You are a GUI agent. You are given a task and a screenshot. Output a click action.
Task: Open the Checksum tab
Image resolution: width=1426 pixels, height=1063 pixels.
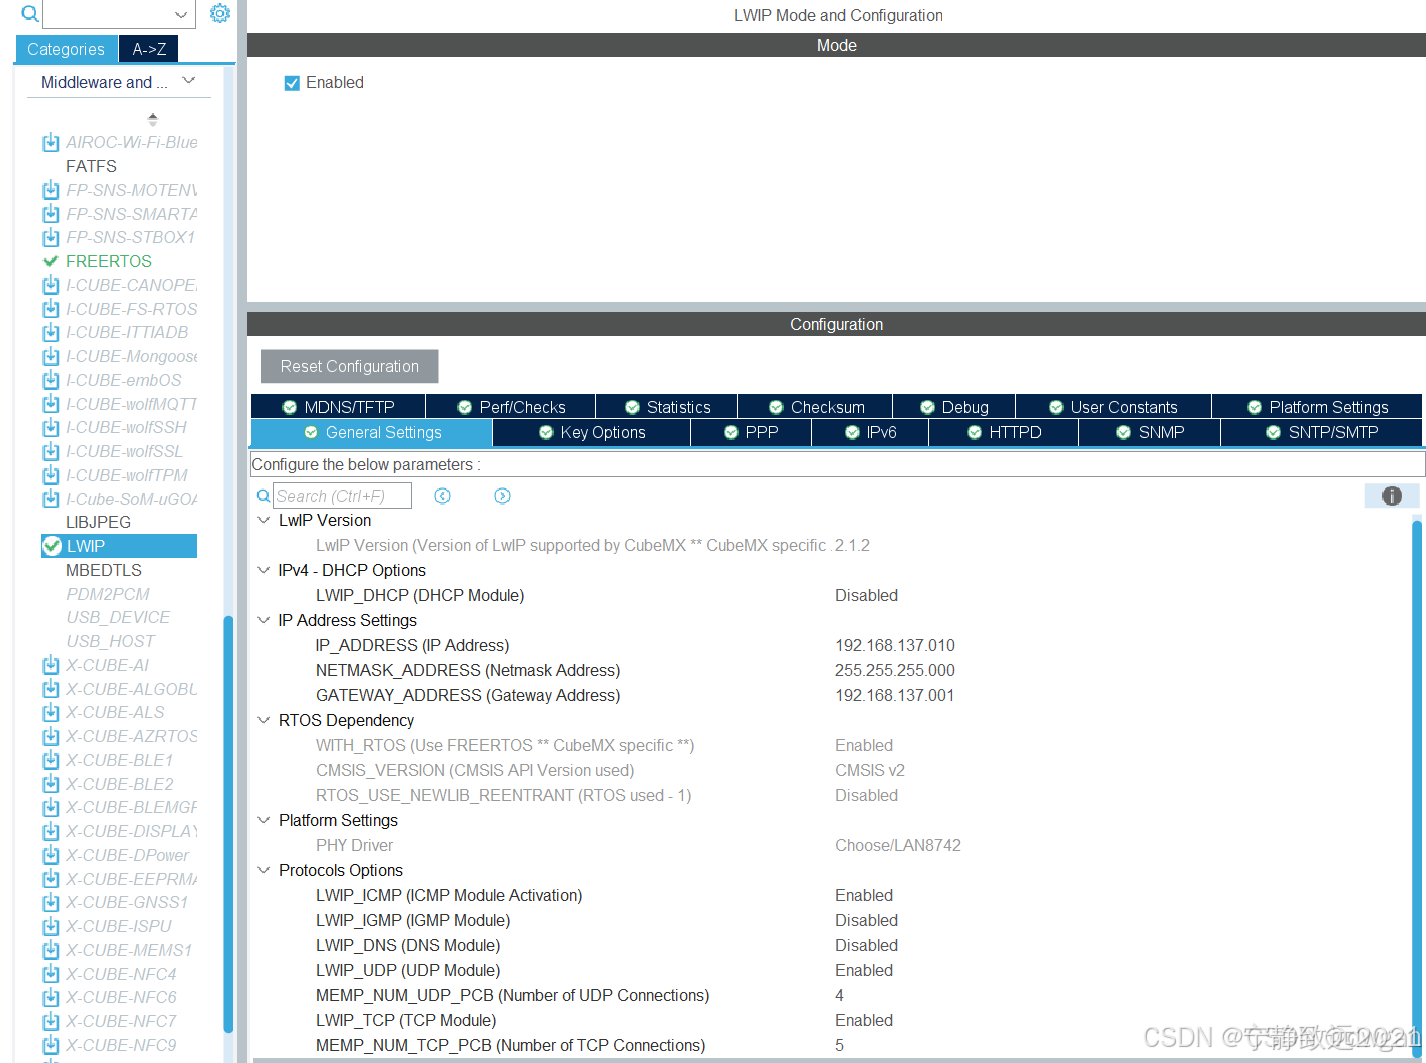click(x=816, y=407)
